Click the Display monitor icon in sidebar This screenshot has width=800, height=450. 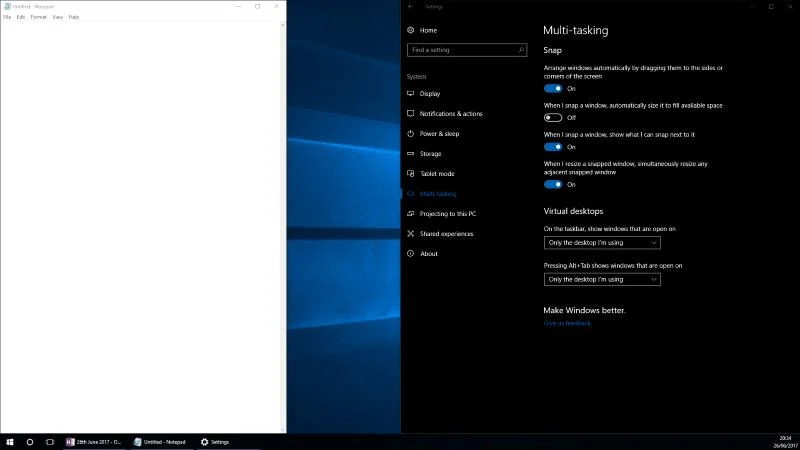[411, 93]
